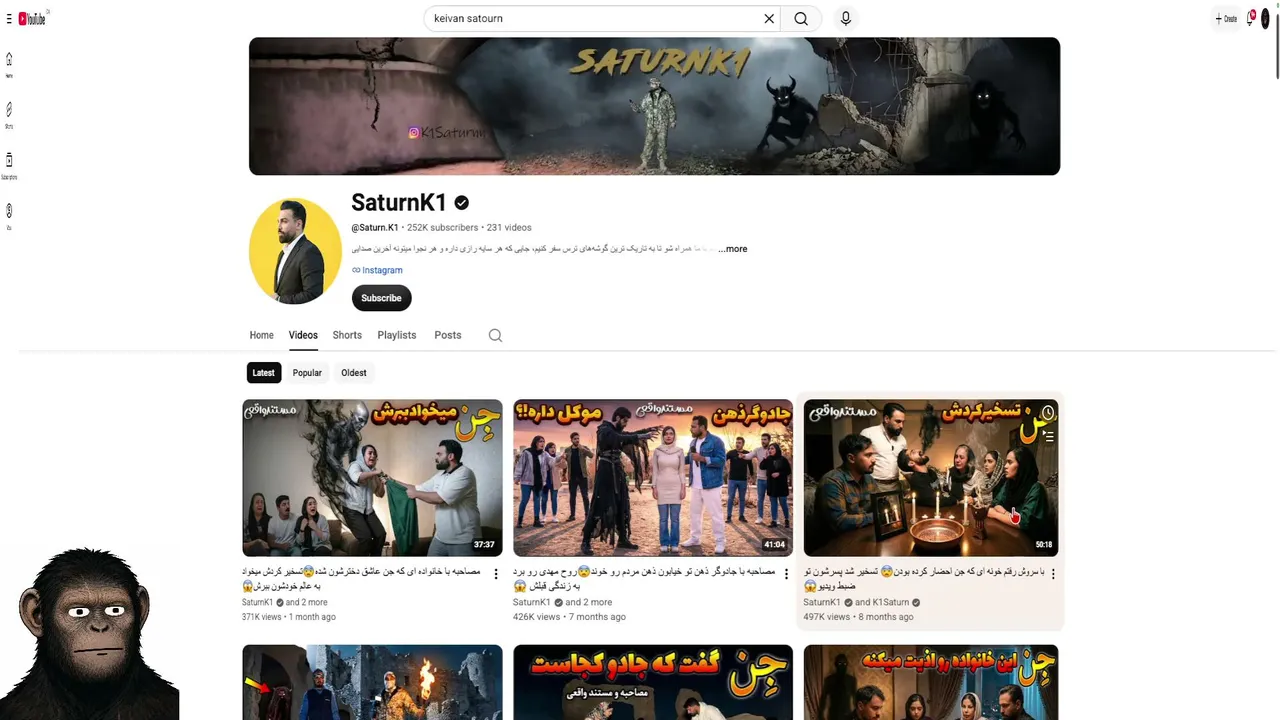Search within the channel using the magnifier

[x=495, y=335]
